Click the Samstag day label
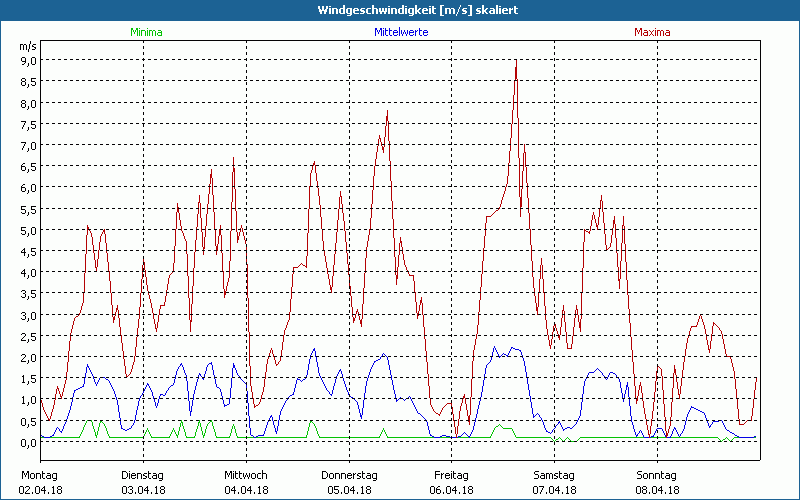Viewport: 800px width, 500px height. pos(554,475)
